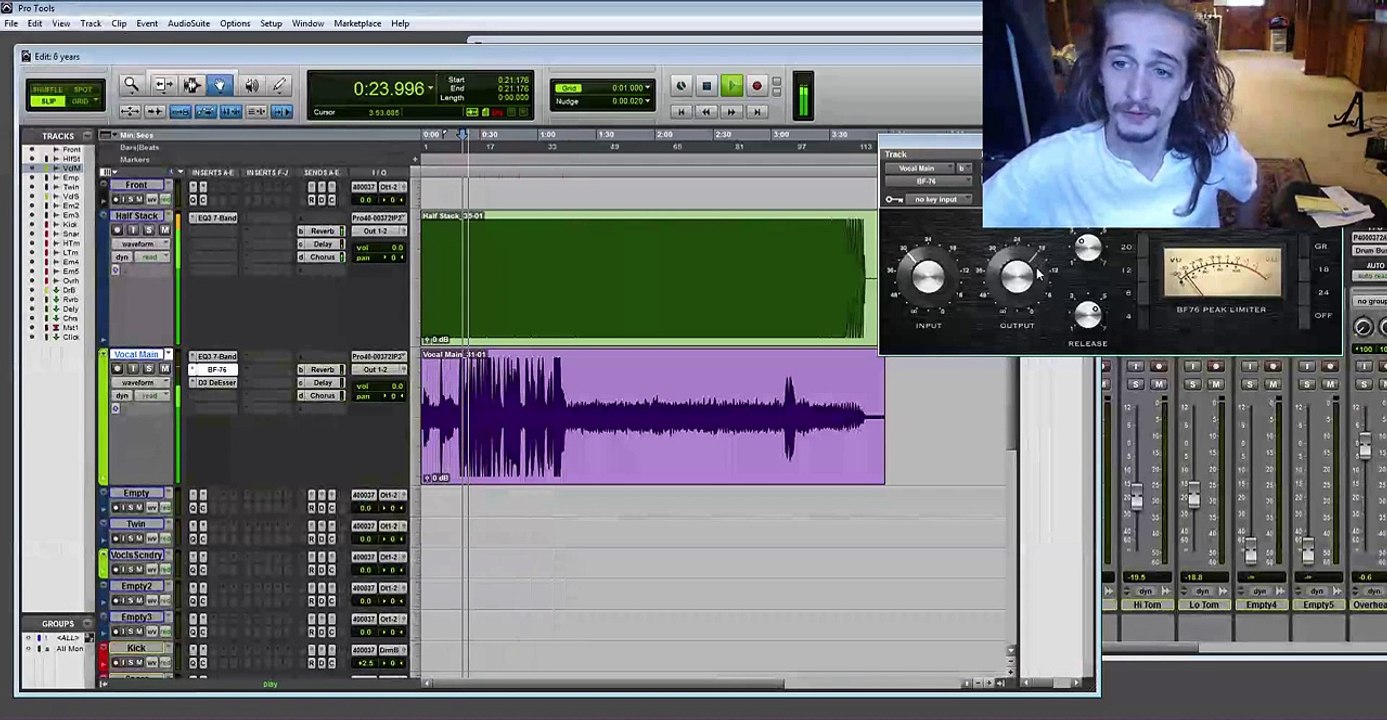The height and width of the screenshot is (720, 1387).
Task: Record-enable the Vocal Main track
Action: (x=117, y=369)
